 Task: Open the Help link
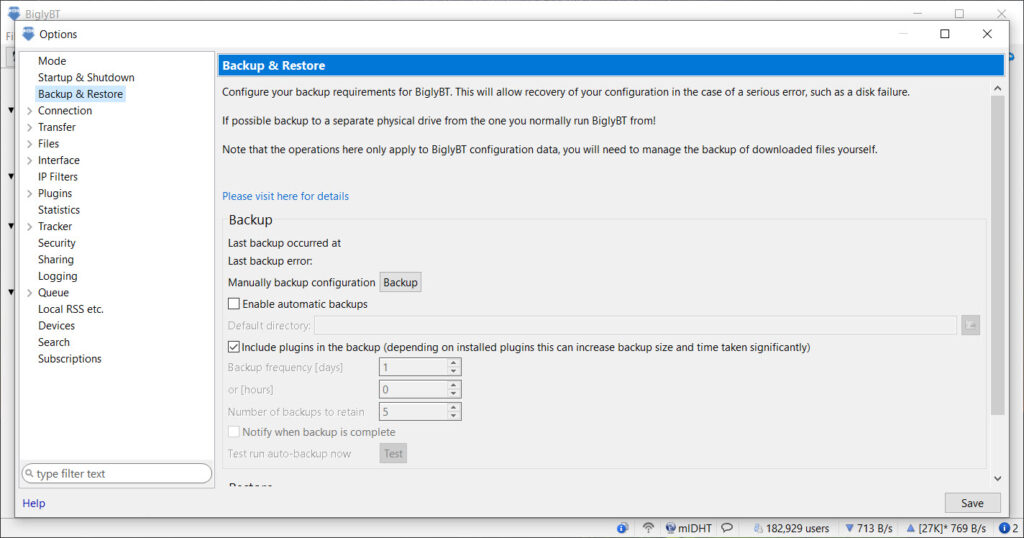pyautogui.click(x=34, y=503)
